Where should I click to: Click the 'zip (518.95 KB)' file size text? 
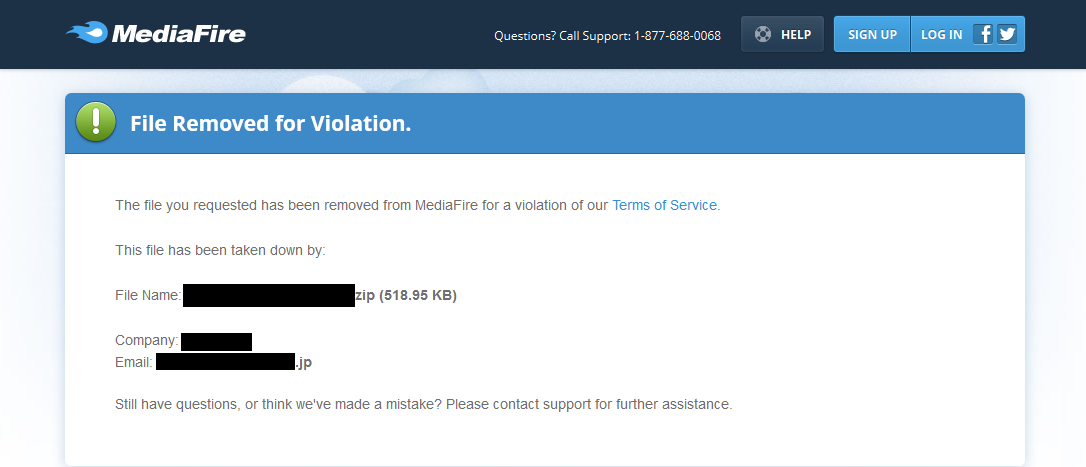(x=406, y=295)
